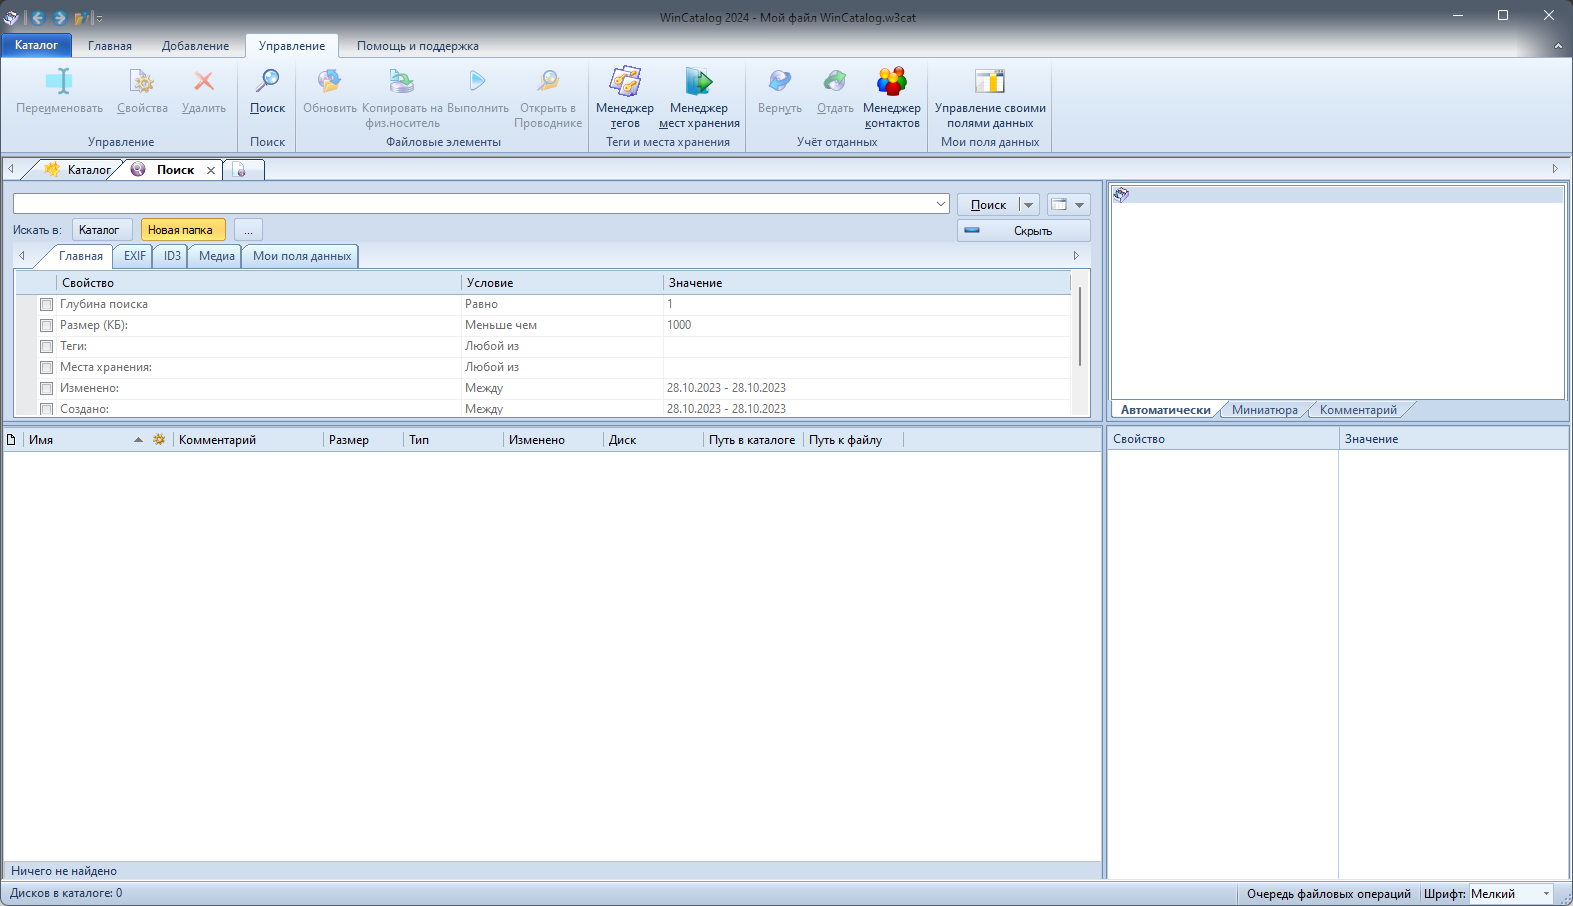Click the Удалить red X icon
The height and width of the screenshot is (906, 1573).
204,82
